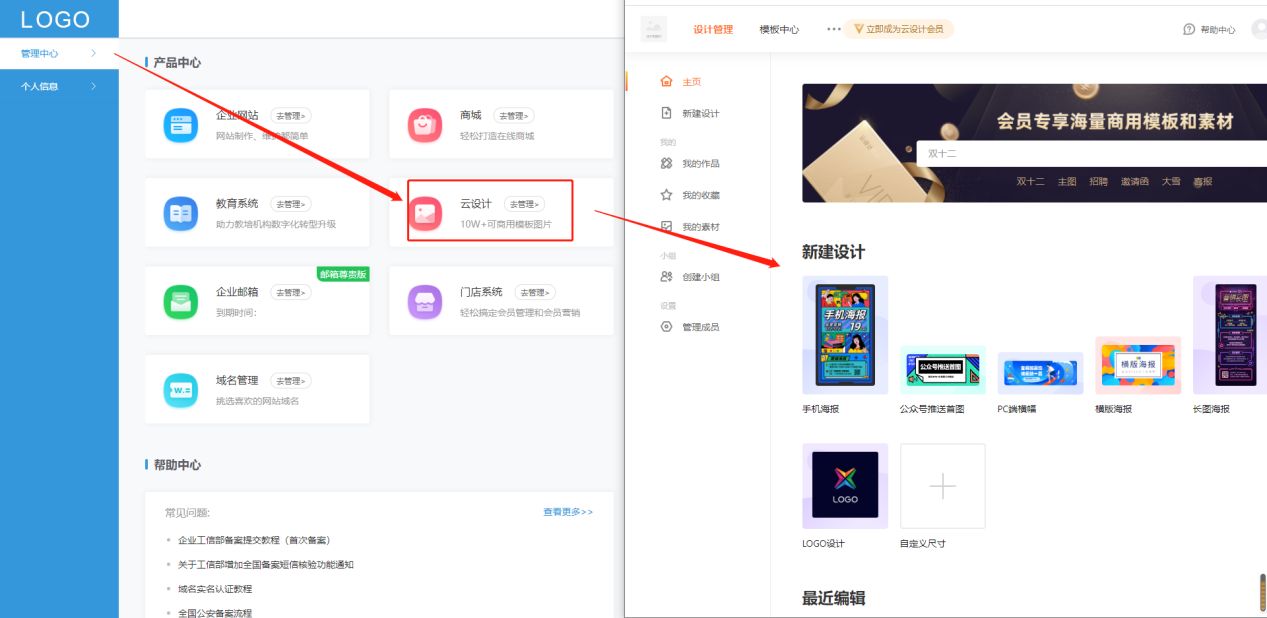Click 去管理 button for 企业邮箱
1267x618 pixels.
pyautogui.click(x=291, y=293)
